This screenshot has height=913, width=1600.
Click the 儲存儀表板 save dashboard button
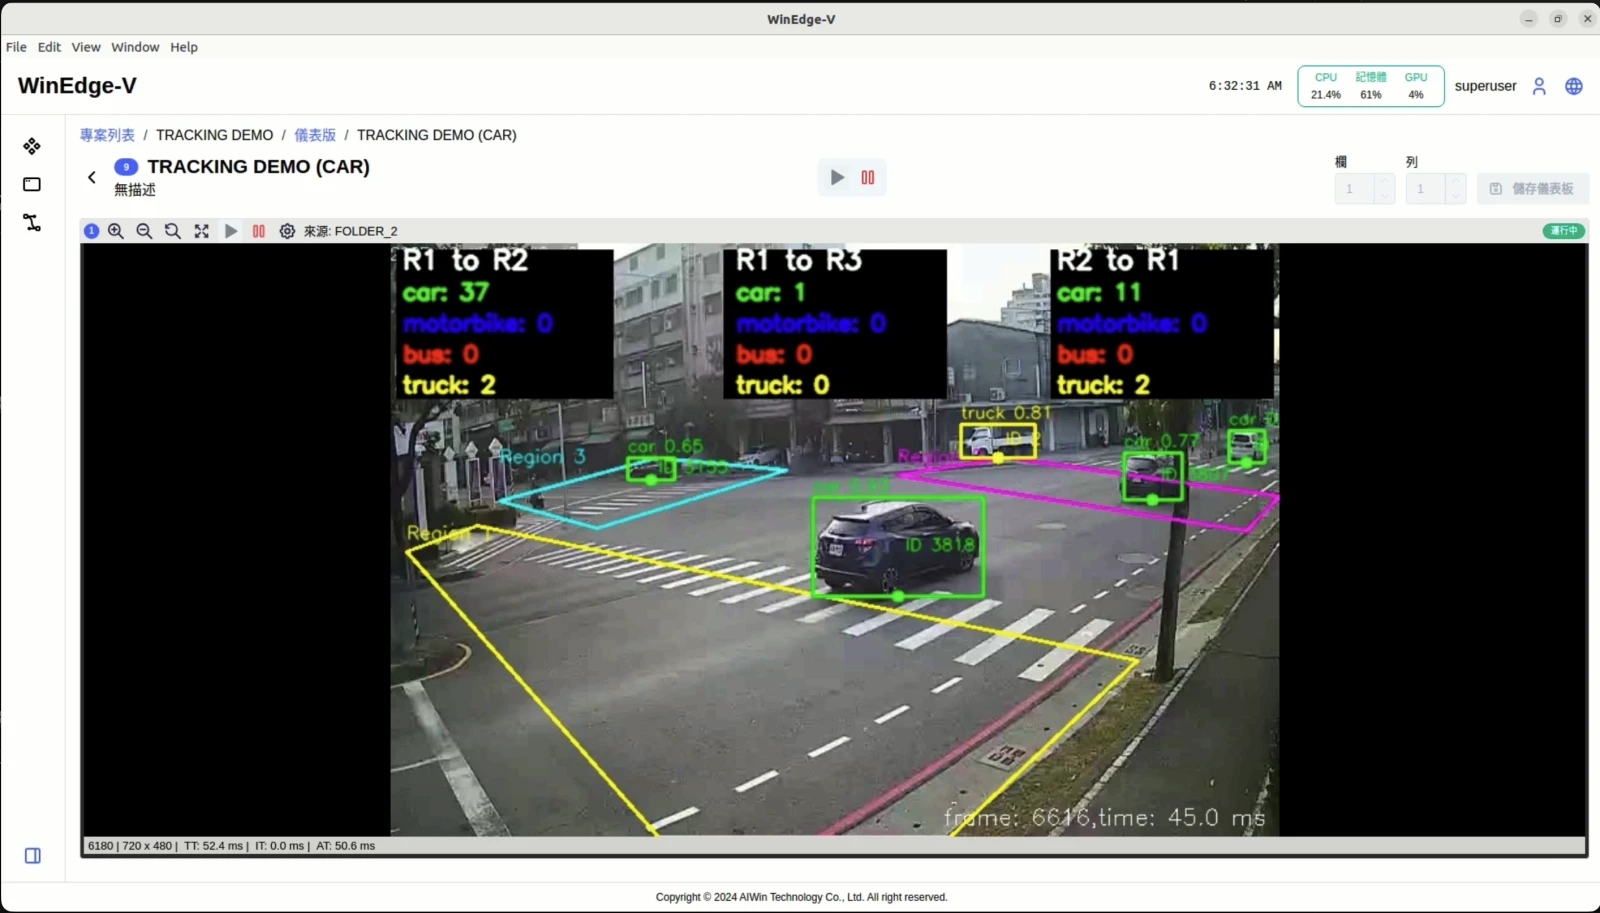pos(1533,188)
